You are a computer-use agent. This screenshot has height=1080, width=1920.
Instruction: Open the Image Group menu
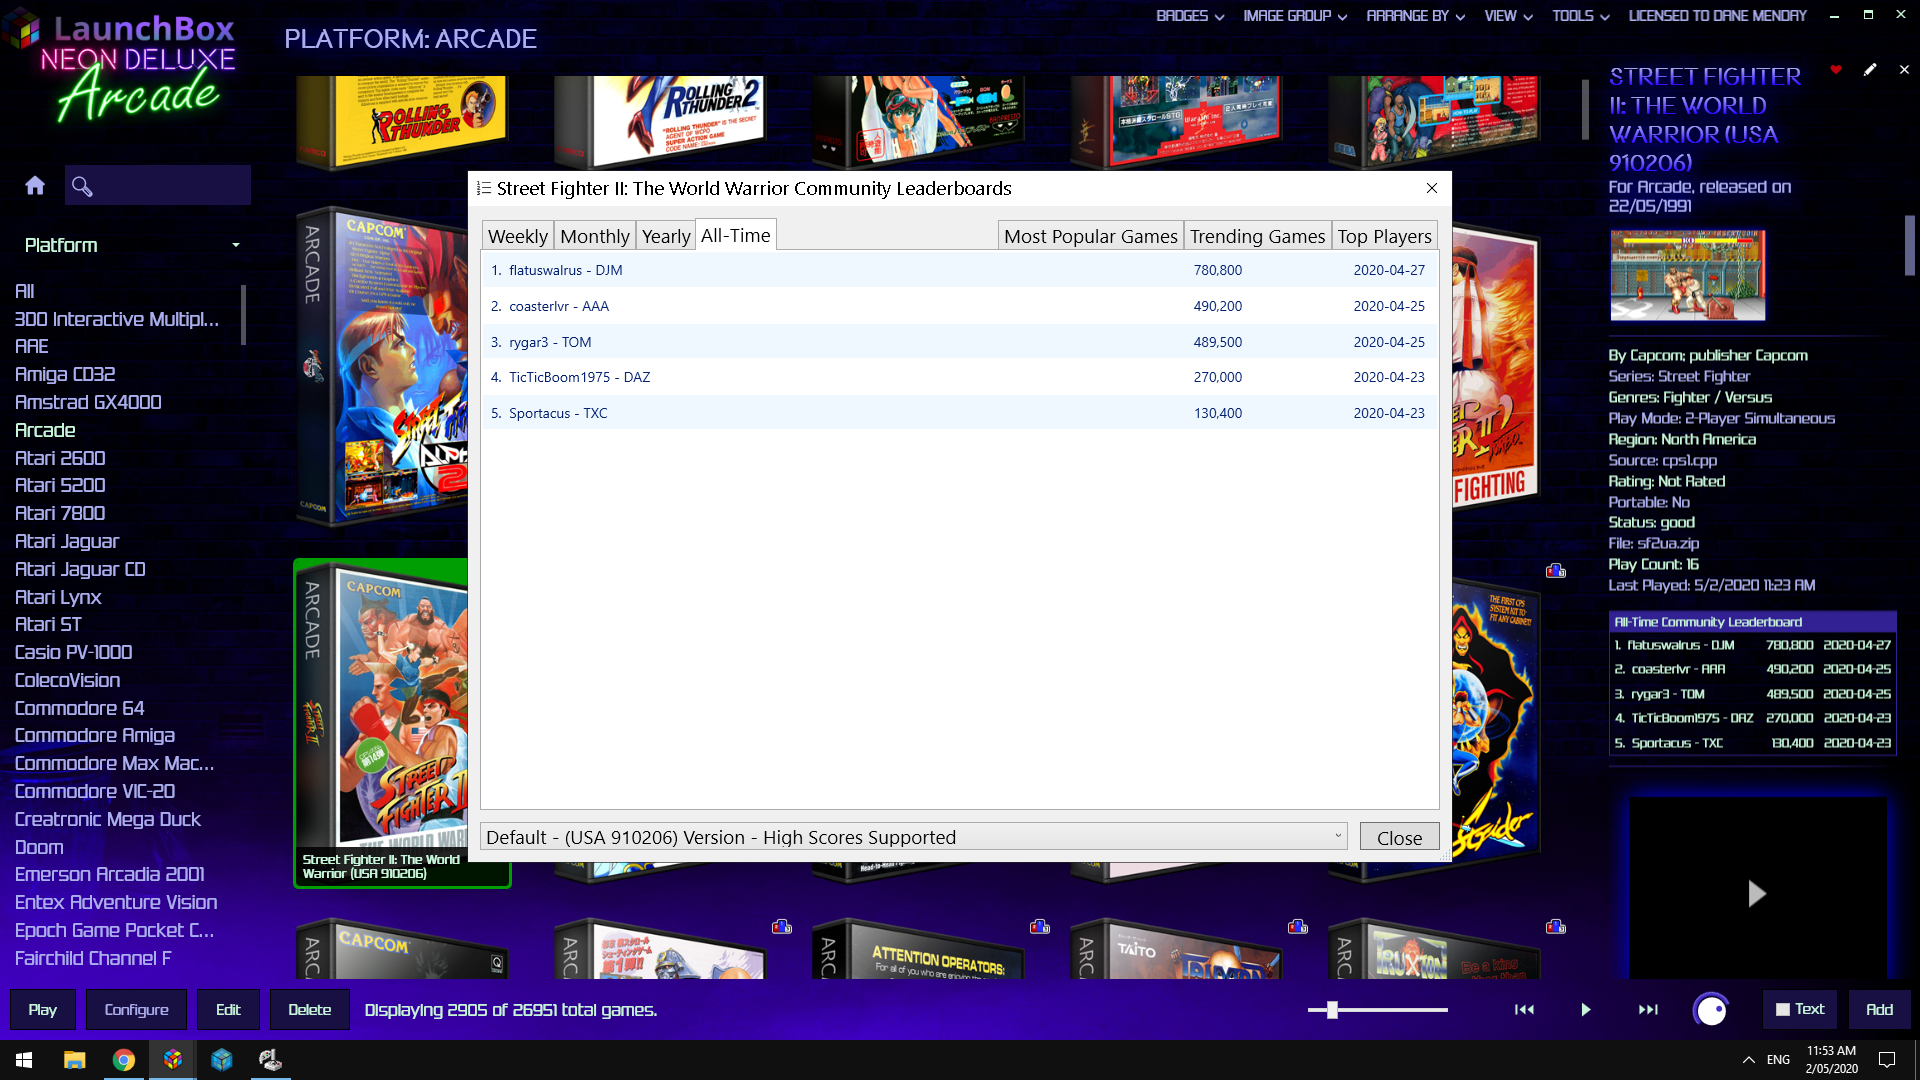click(x=1295, y=16)
